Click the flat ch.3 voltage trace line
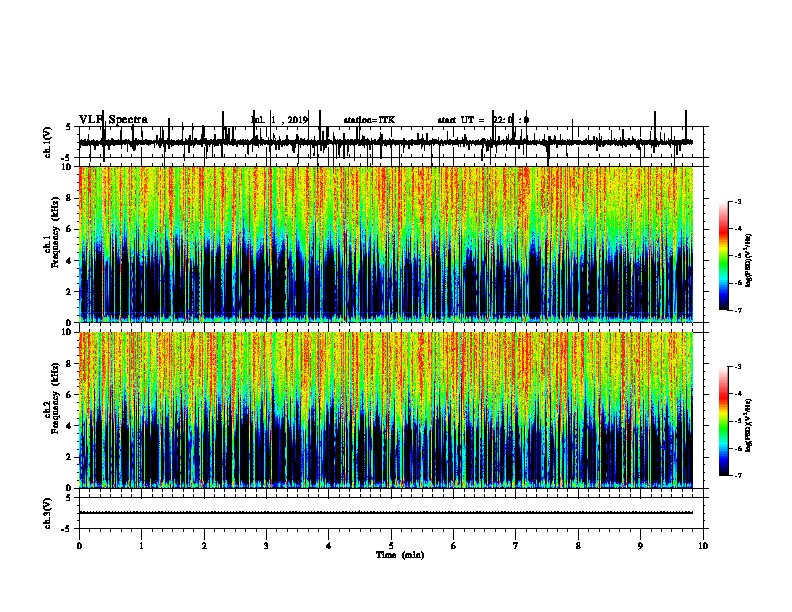The height and width of the screenshot is (612, 792). [386, 513]
